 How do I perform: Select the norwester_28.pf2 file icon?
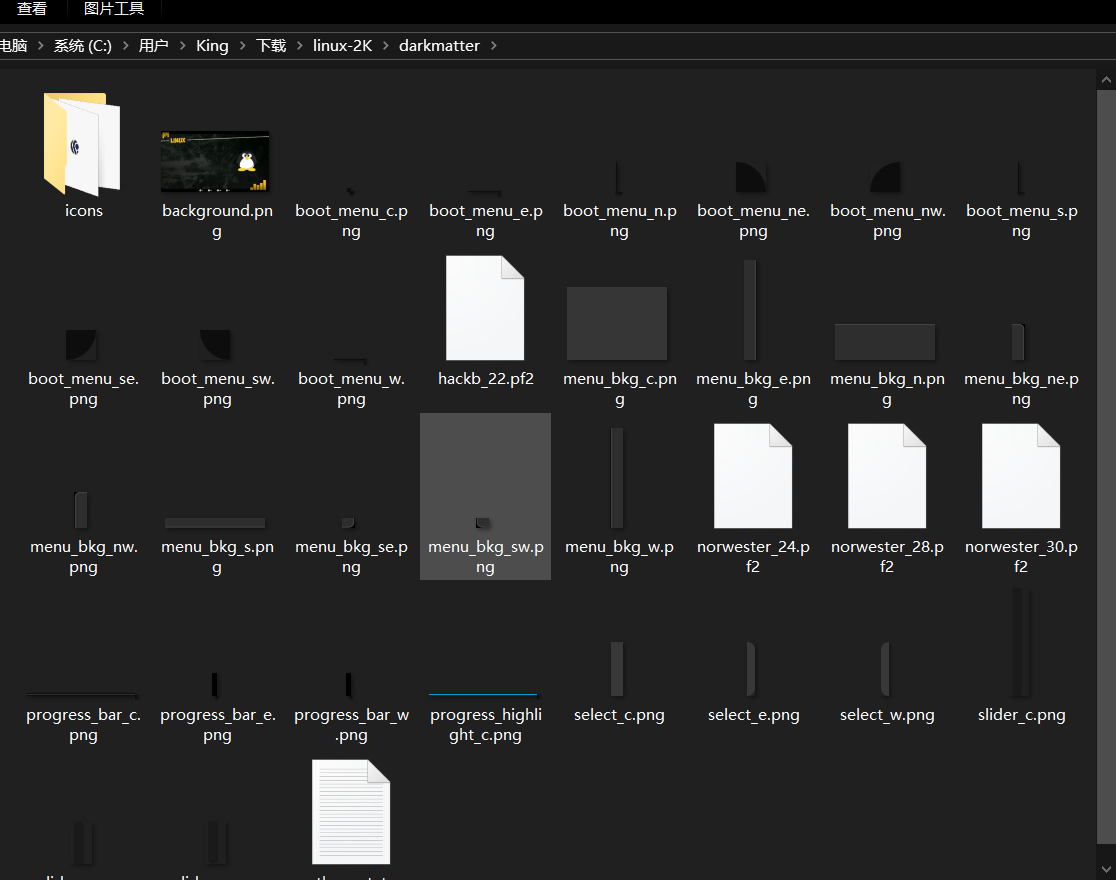point(887,476)
